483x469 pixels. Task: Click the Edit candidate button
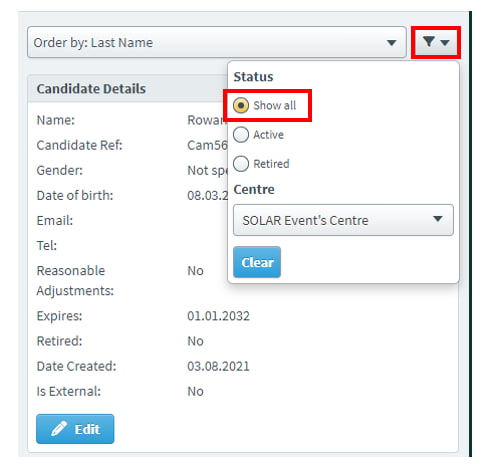(x=75, y=429)
